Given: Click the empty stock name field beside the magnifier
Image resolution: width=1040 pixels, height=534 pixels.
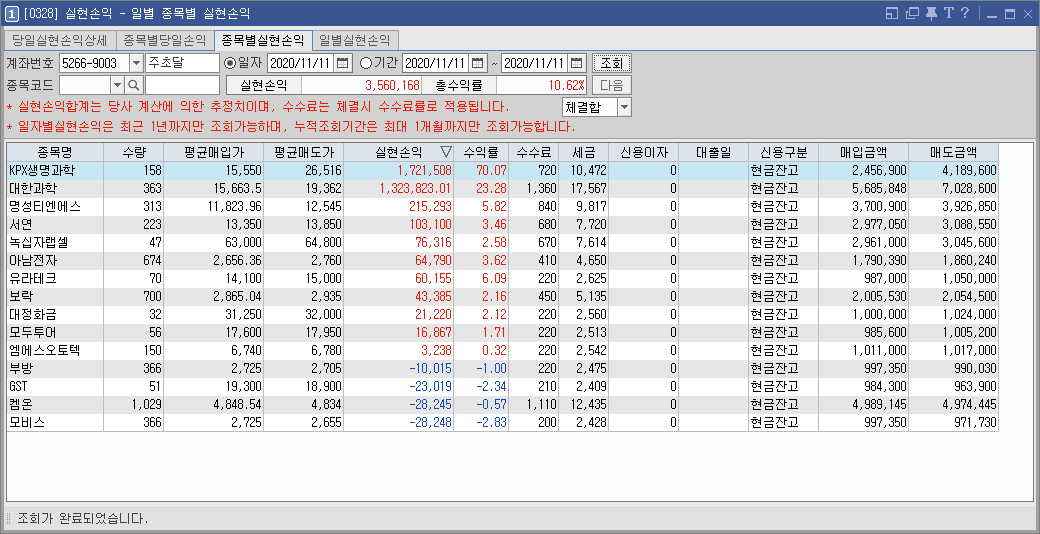Looking at the screenshot, I should coord(182,85).
